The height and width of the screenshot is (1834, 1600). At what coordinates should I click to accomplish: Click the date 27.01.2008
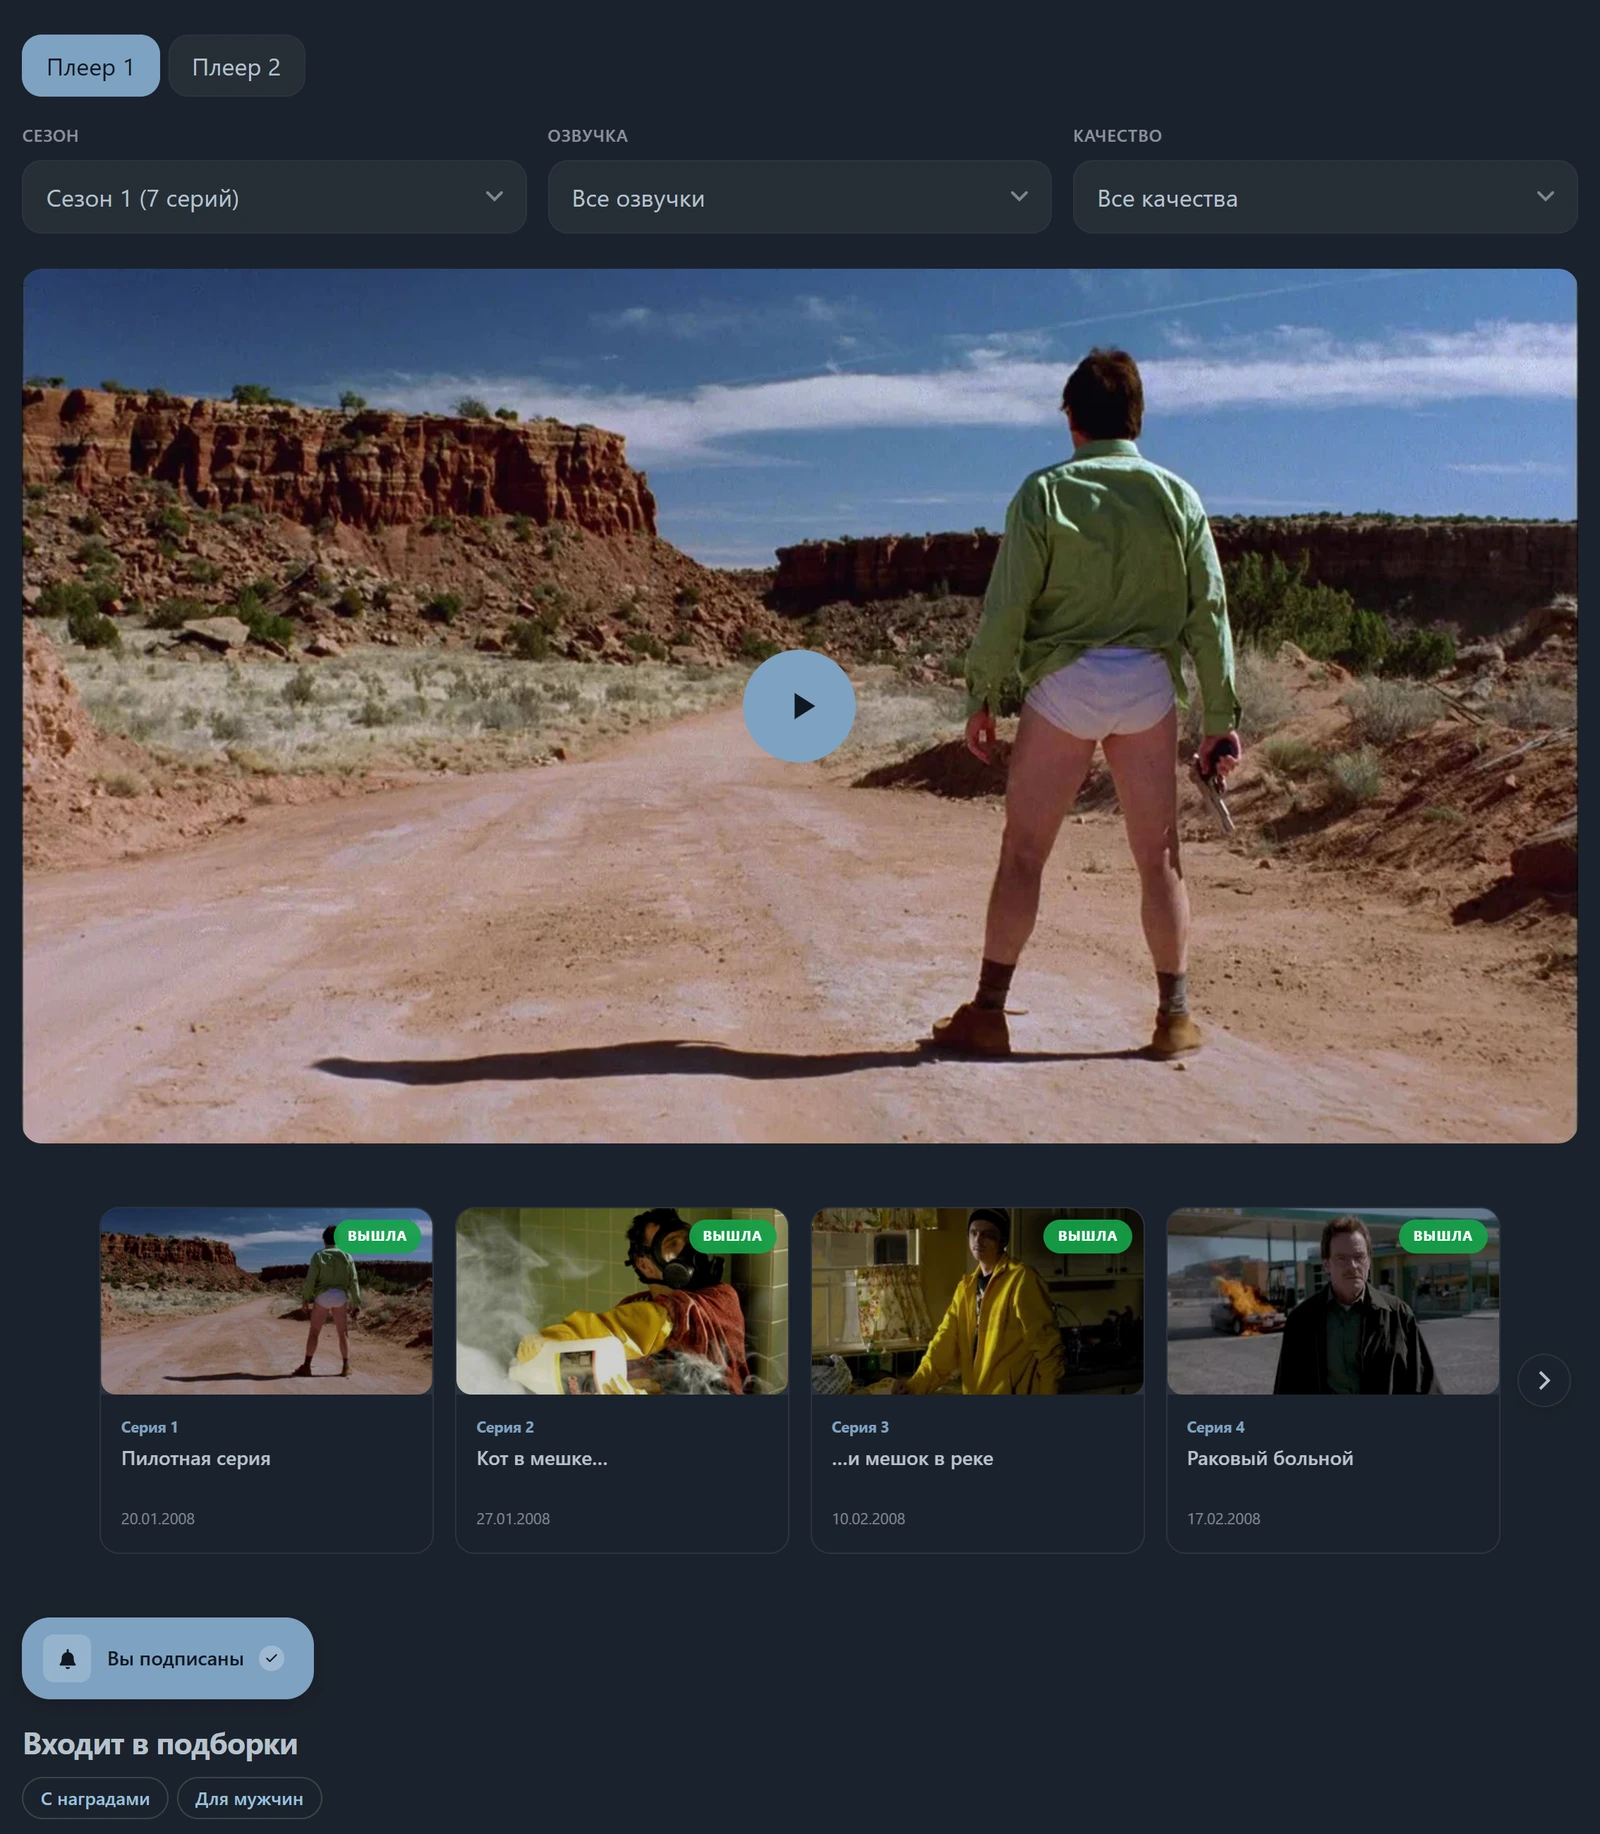(x=513, y=1518)
